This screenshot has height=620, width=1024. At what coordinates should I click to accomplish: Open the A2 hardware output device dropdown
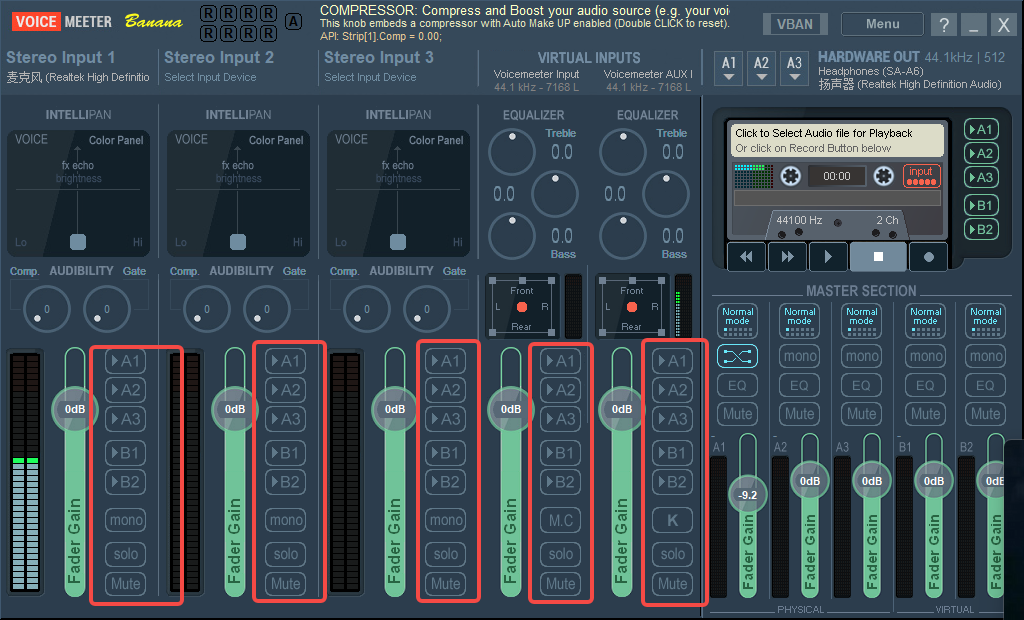(x=761, y=68)
